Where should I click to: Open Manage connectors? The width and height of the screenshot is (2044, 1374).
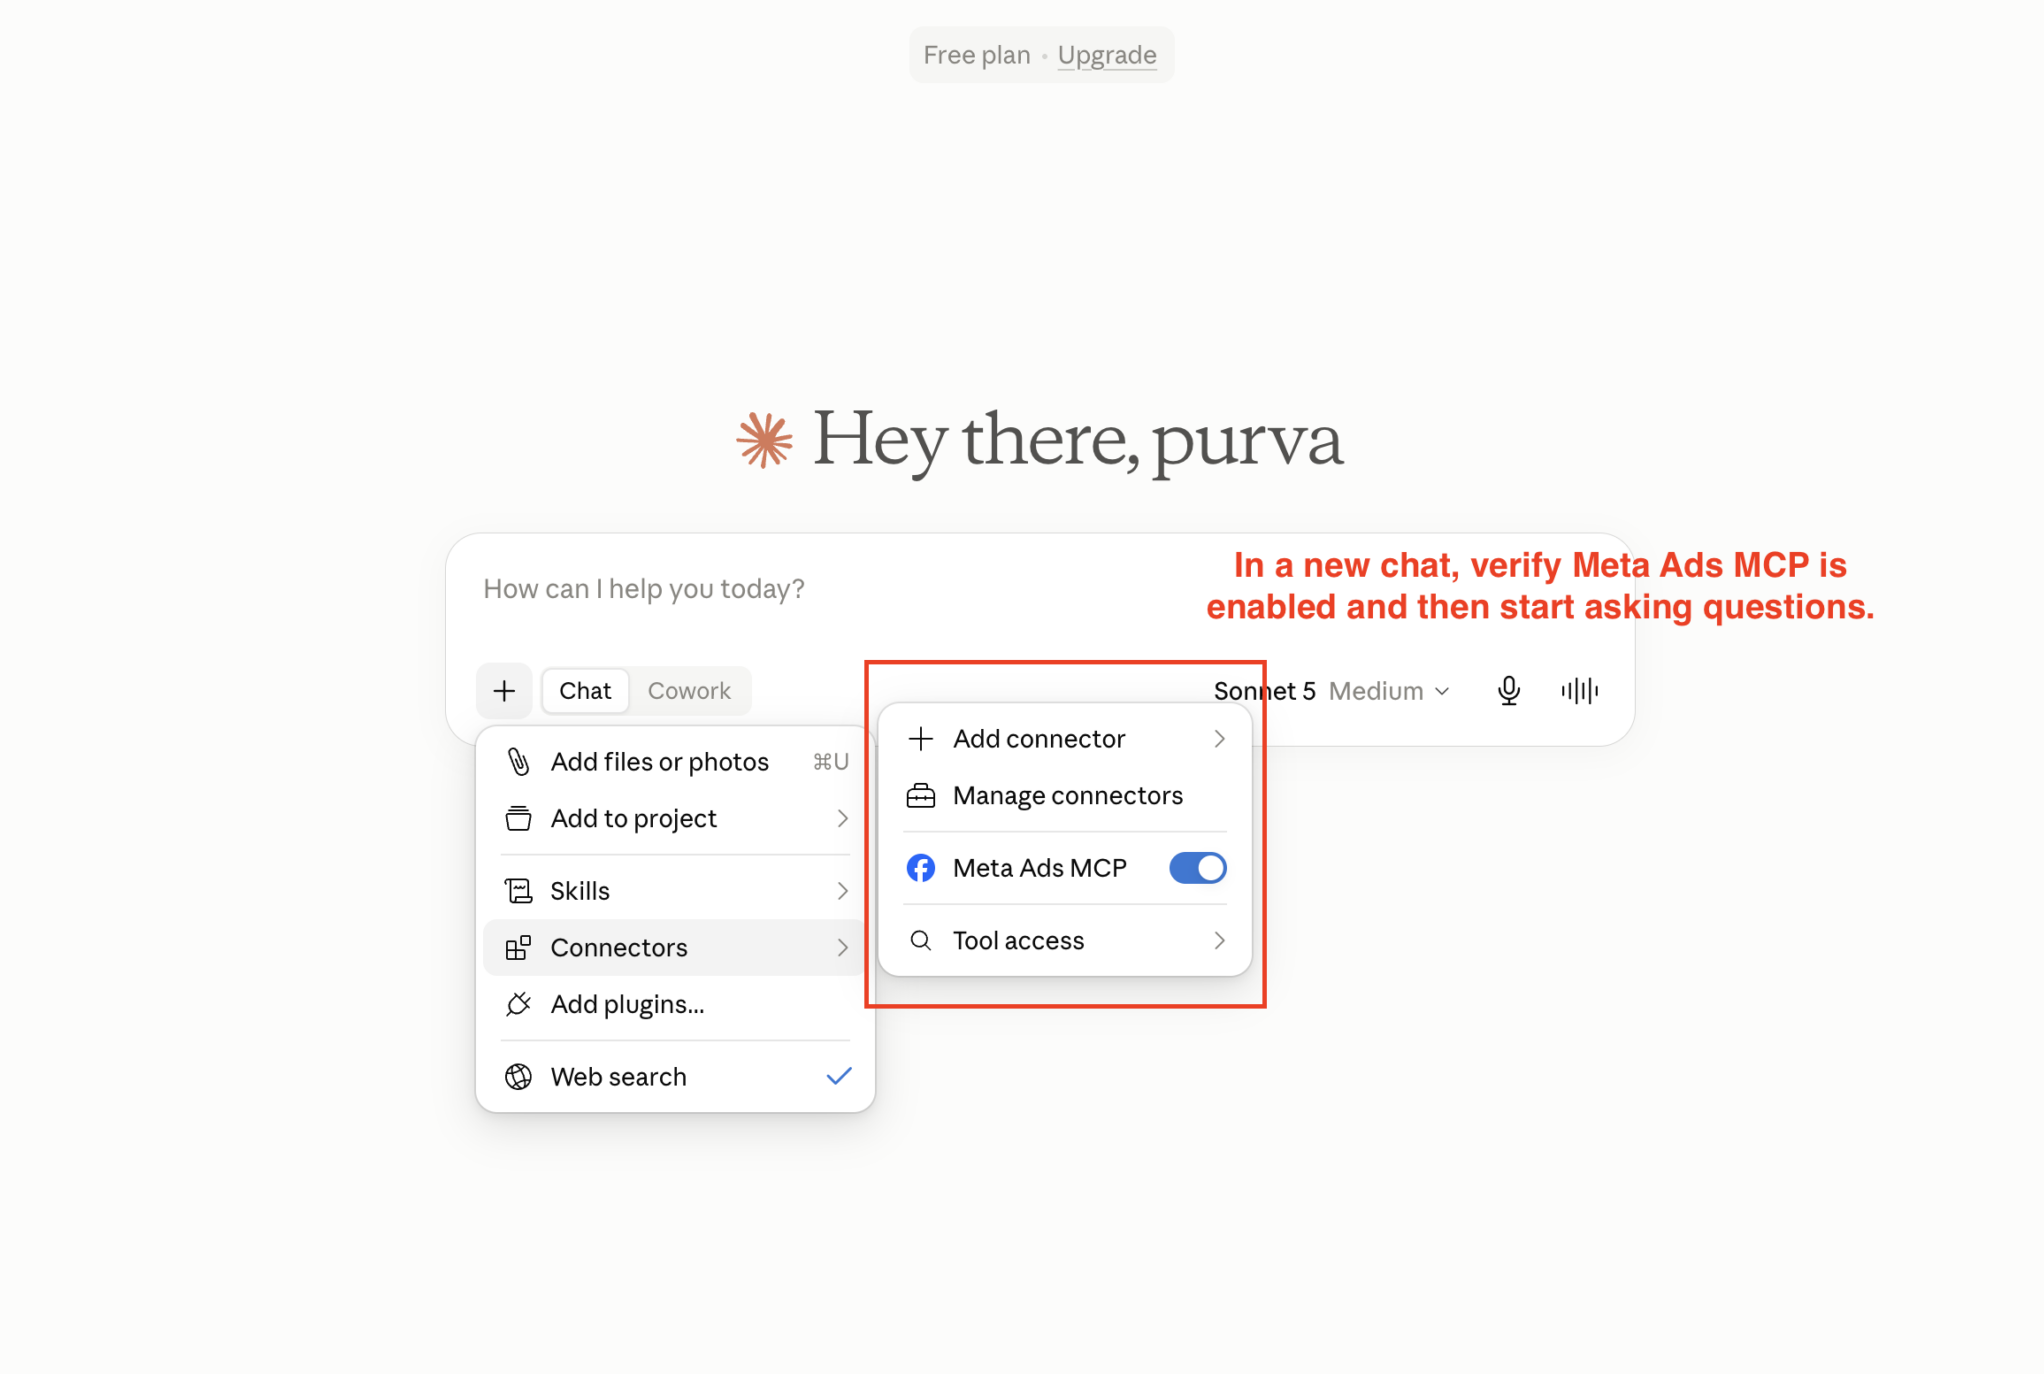[x=1065, y=796]
